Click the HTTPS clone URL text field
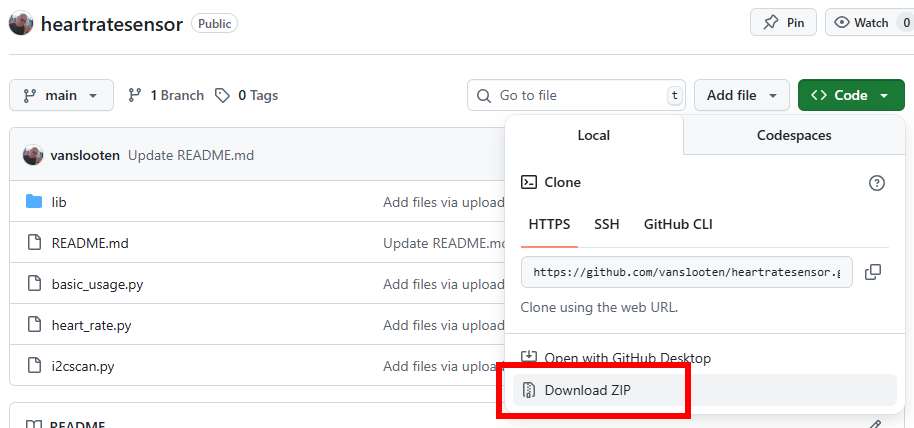 687,272
